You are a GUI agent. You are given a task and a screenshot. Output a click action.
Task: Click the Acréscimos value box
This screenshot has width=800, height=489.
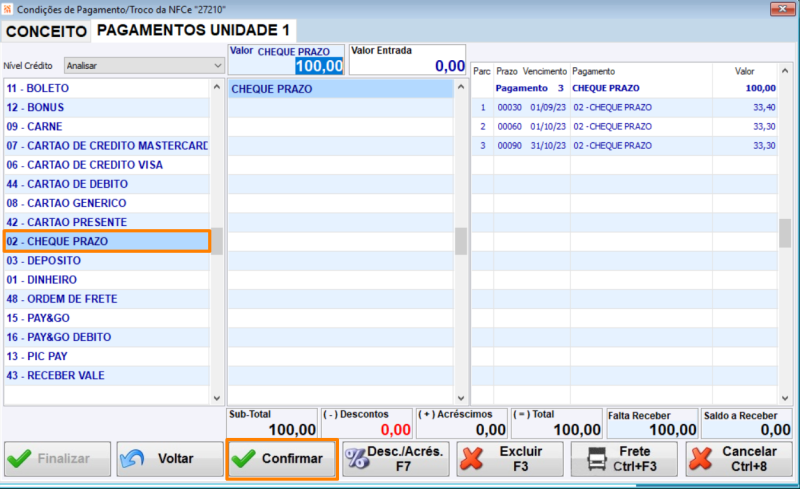click(462, 423)
